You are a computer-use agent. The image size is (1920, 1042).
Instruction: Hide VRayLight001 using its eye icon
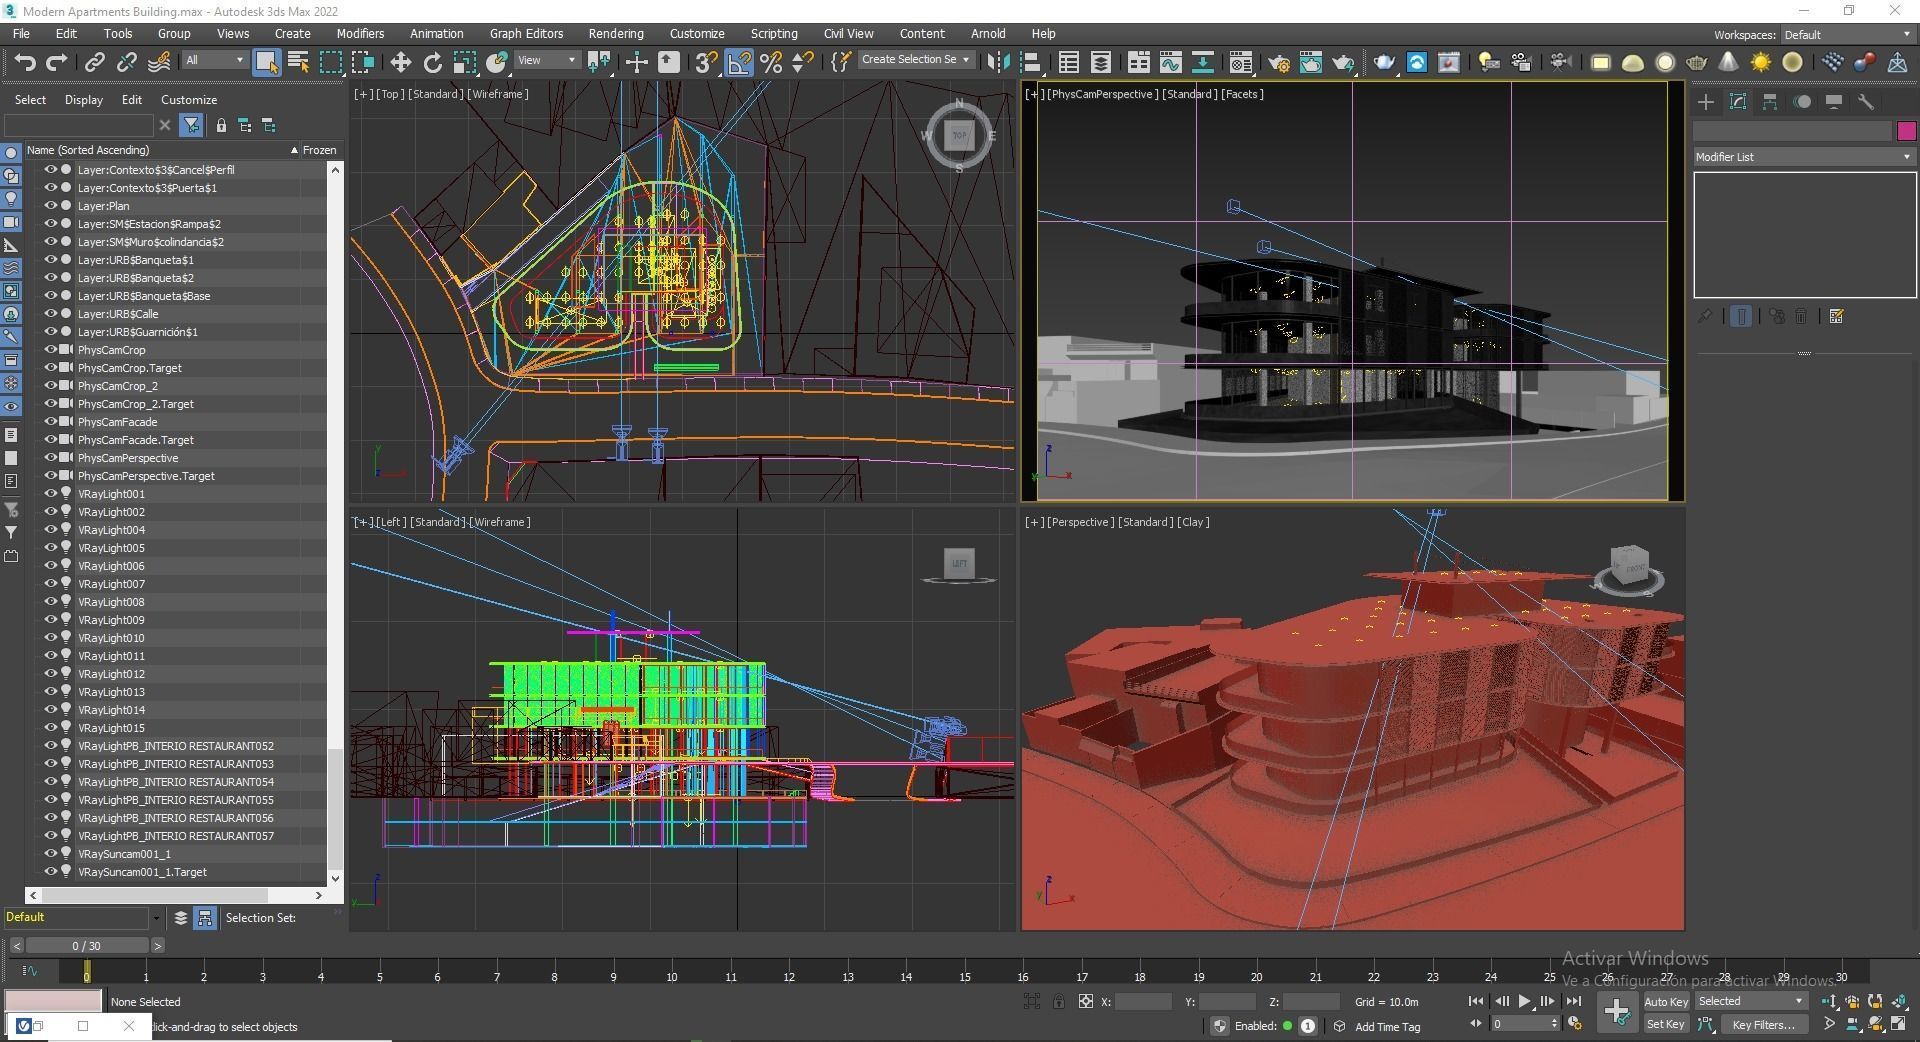(50, 494)
